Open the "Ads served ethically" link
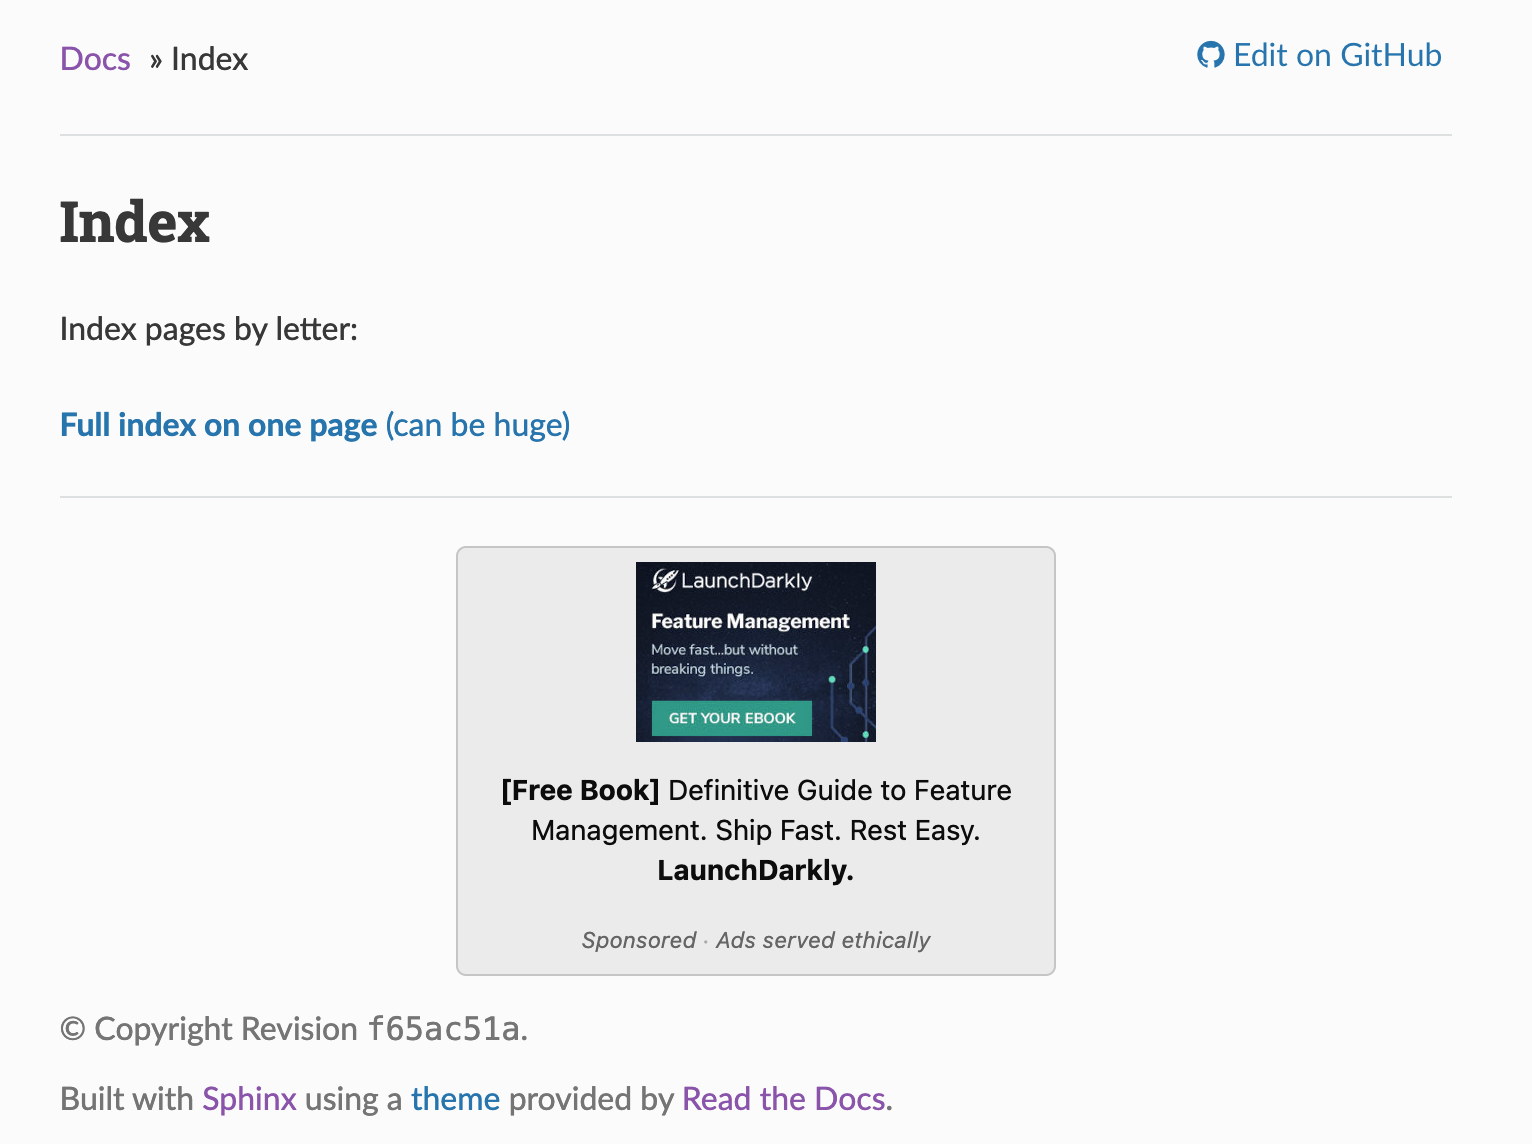Viewport: 1532px width, 1144px height. (x=823, y=940)
